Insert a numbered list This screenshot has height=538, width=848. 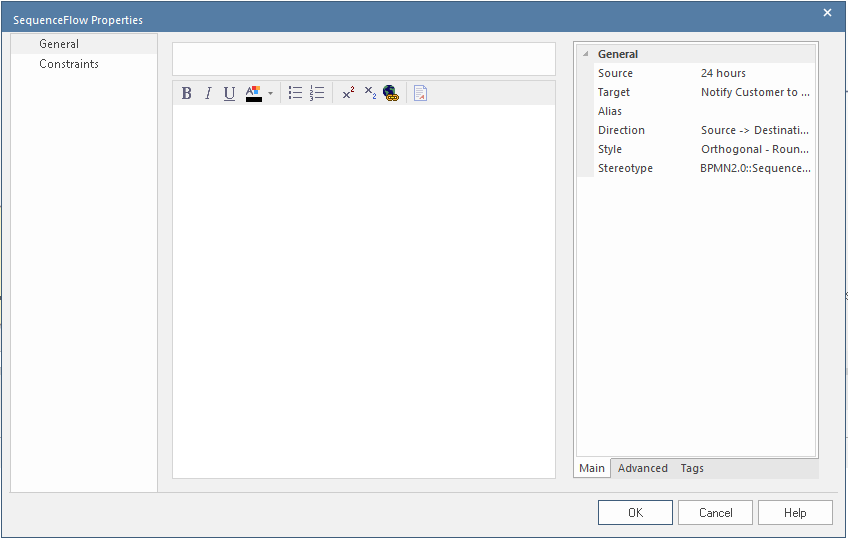(317, 93)
